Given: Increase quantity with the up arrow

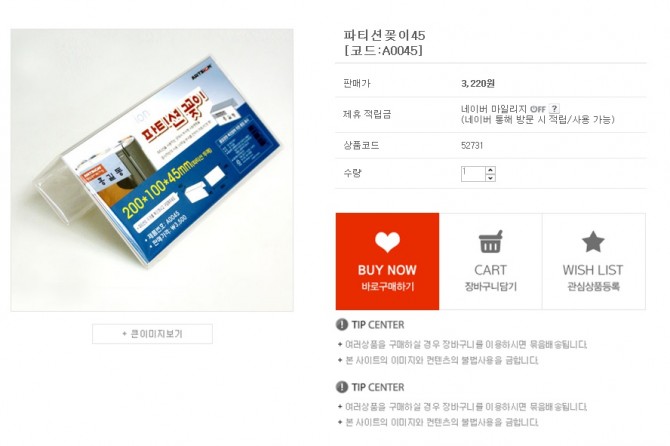Looking at the screenshot, I should tap(490, 170).
